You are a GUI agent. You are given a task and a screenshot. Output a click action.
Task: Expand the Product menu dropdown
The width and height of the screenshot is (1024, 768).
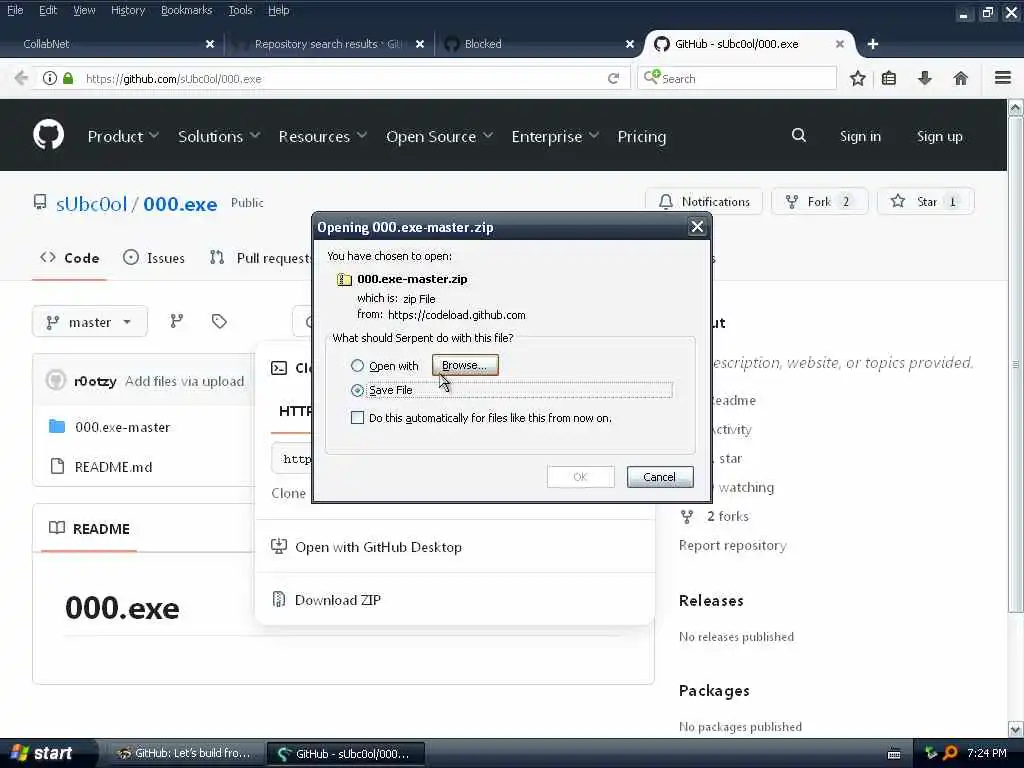pyautogui.click(x=123, y=136)
